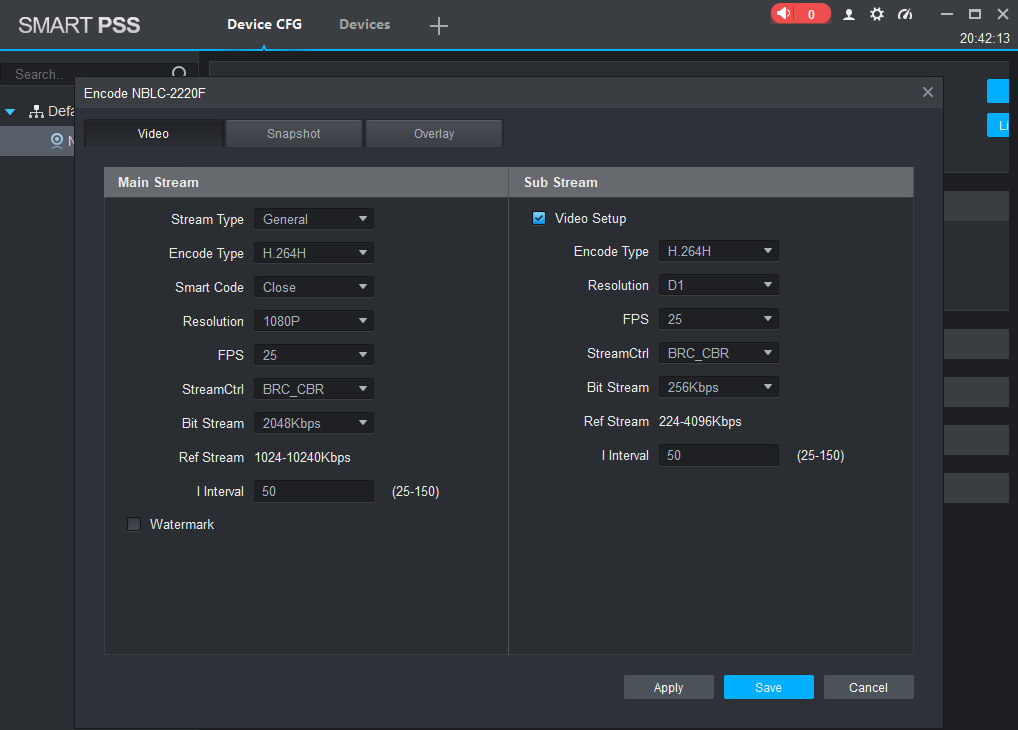Open Main Stream StreamCtrl dropdown
Screen dimensions: 1018x730
tap(314, 388)
